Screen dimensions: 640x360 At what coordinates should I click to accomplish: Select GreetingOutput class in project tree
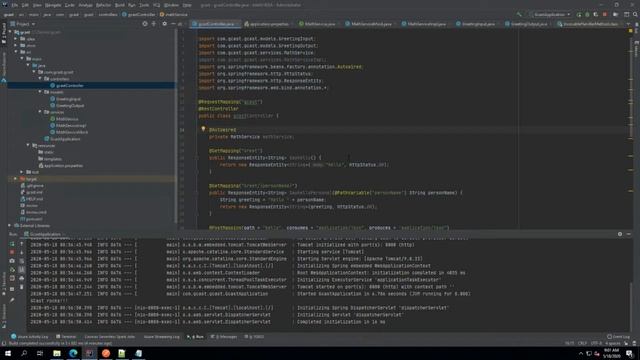point(67,105)
